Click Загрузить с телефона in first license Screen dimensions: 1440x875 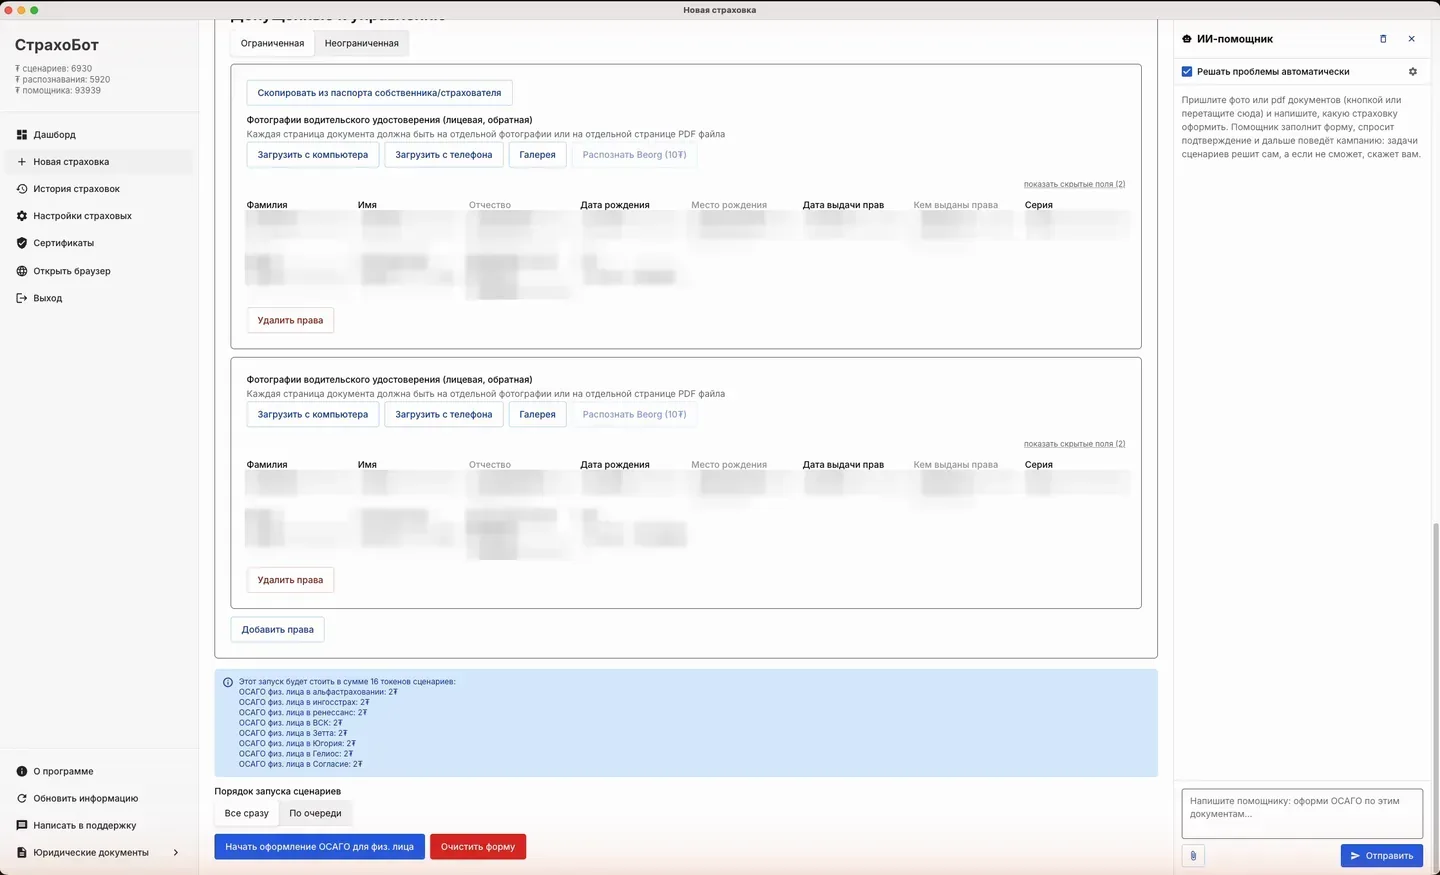click(444, 155)
